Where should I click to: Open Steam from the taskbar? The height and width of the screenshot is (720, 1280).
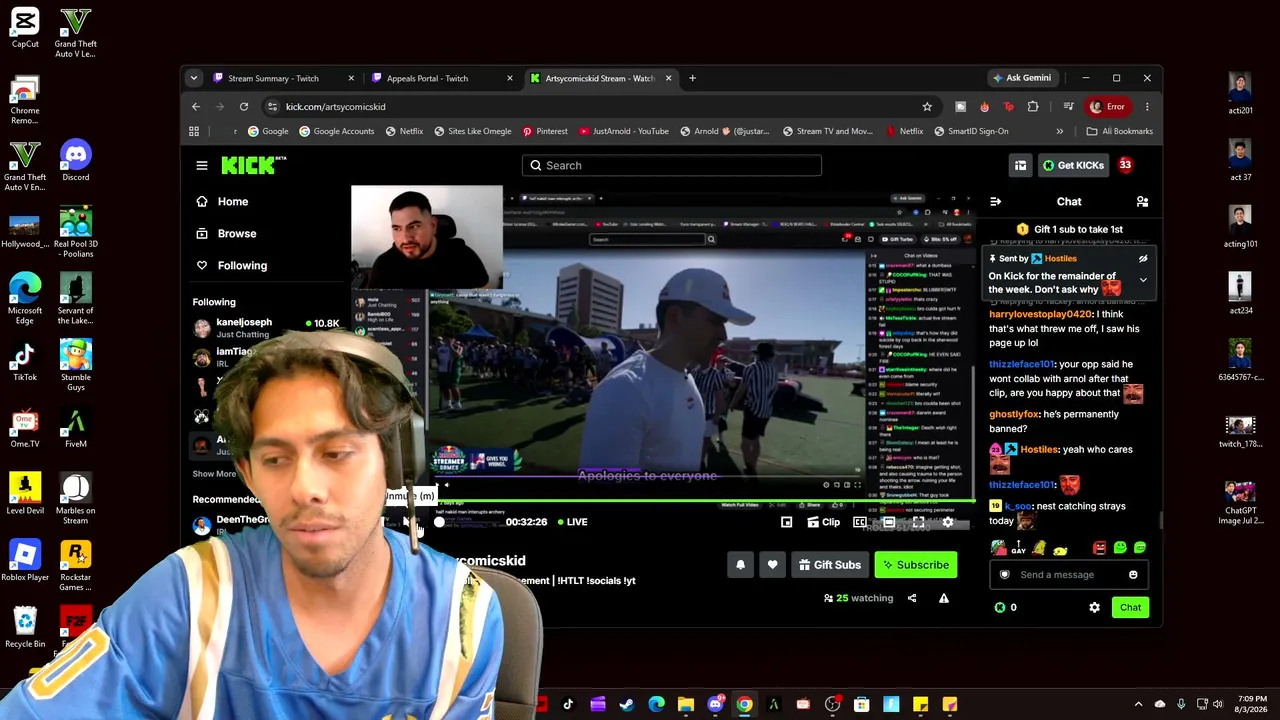(x=626, y=705)
